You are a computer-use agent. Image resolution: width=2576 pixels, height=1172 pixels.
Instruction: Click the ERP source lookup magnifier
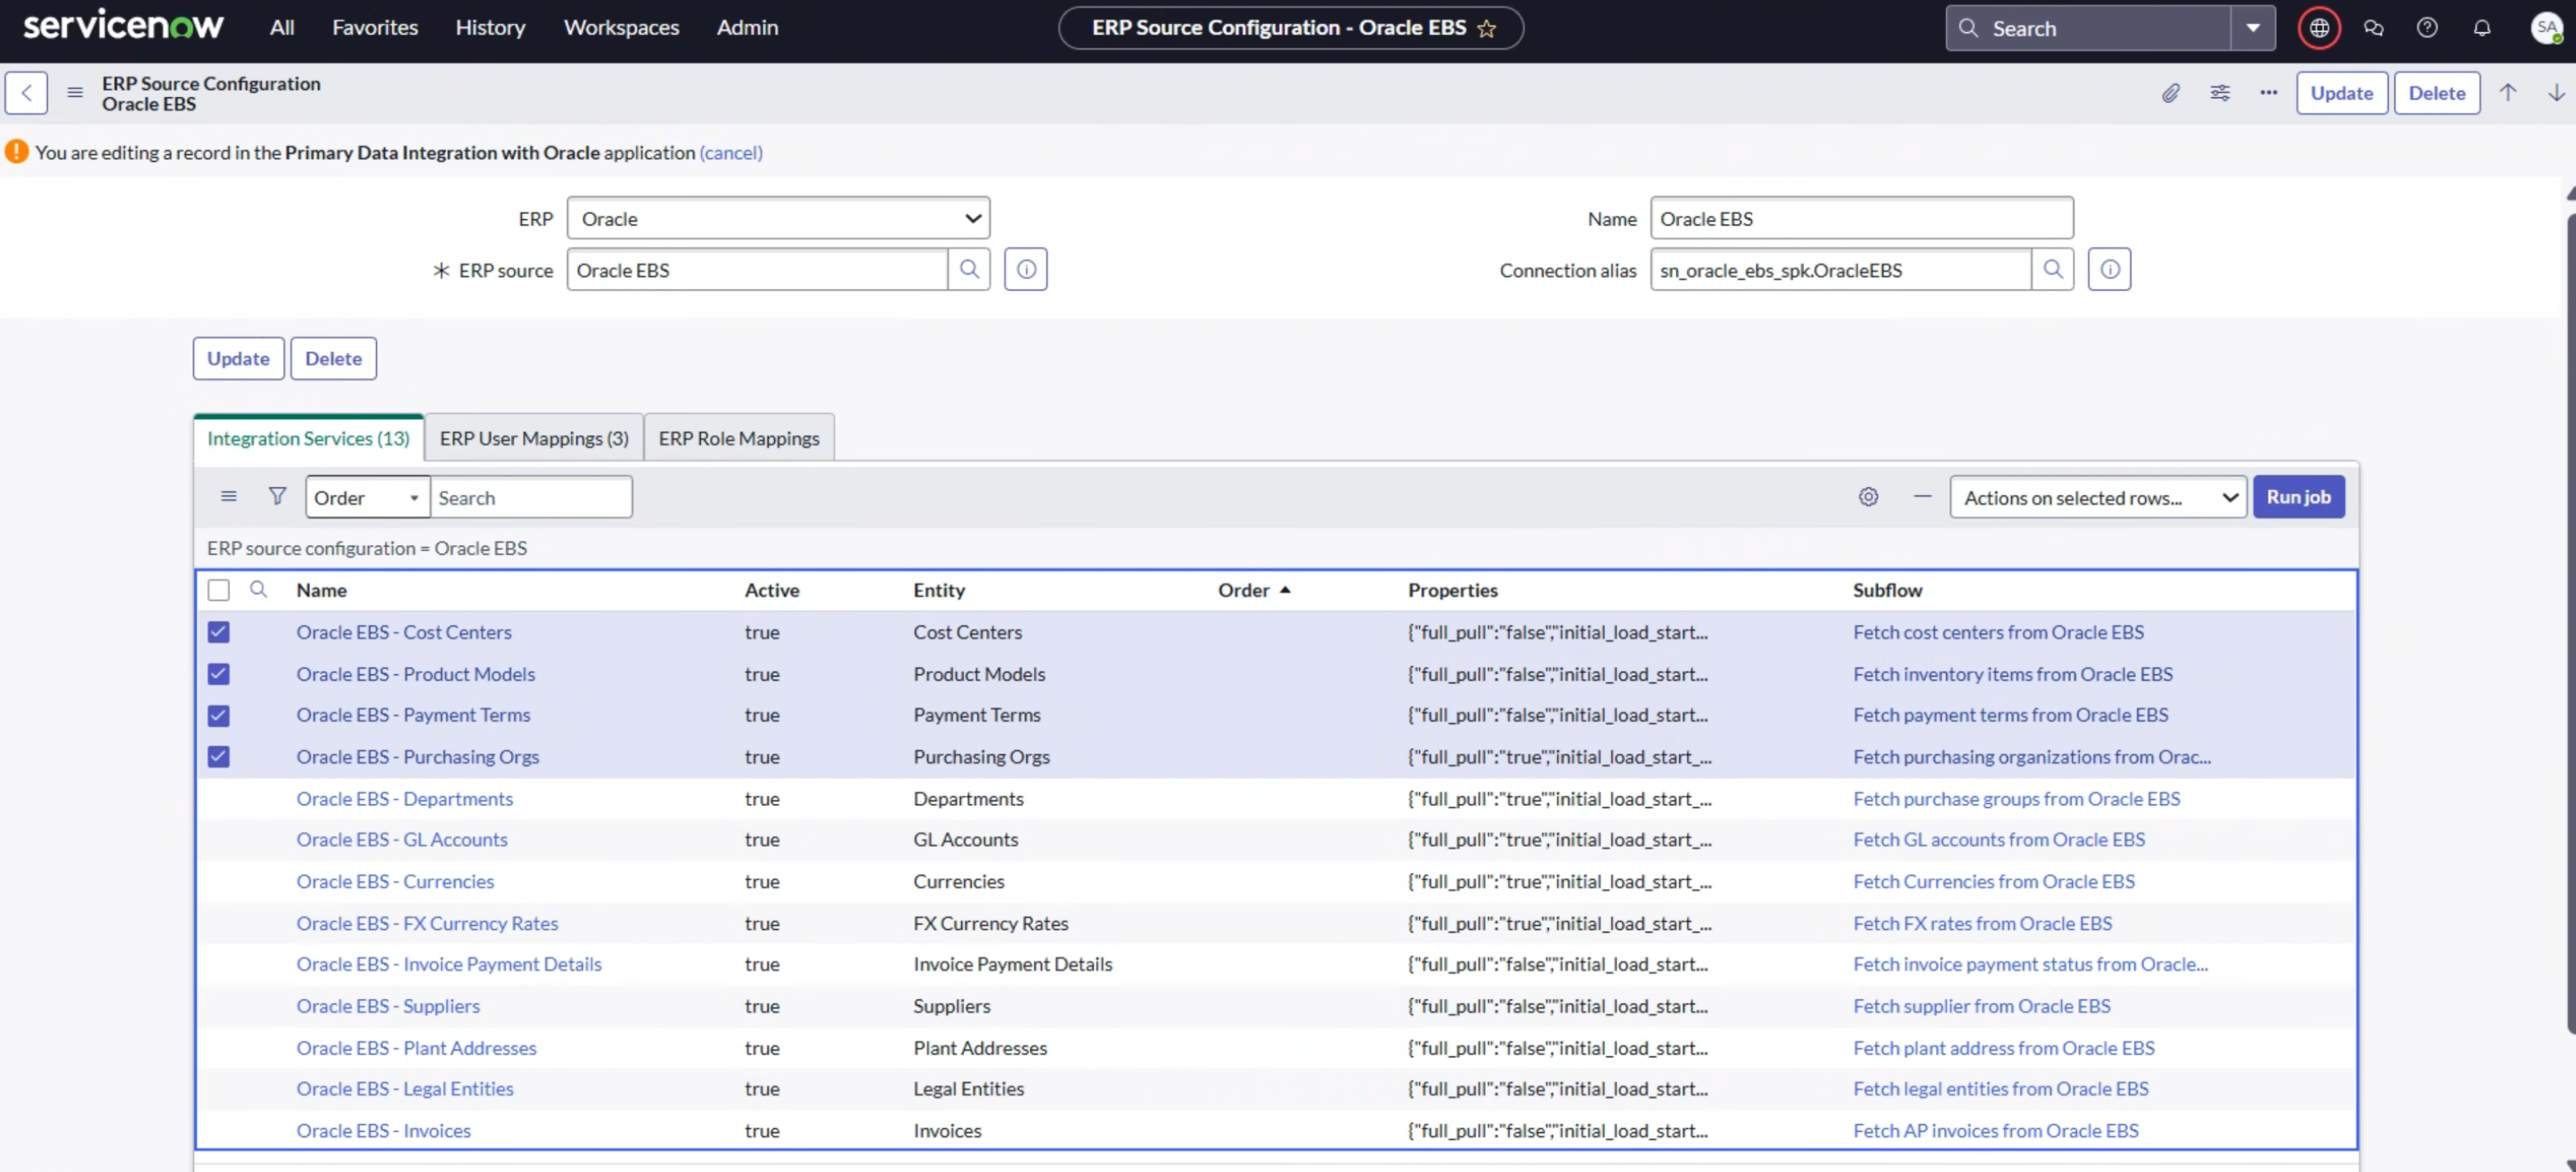point(968,269)
